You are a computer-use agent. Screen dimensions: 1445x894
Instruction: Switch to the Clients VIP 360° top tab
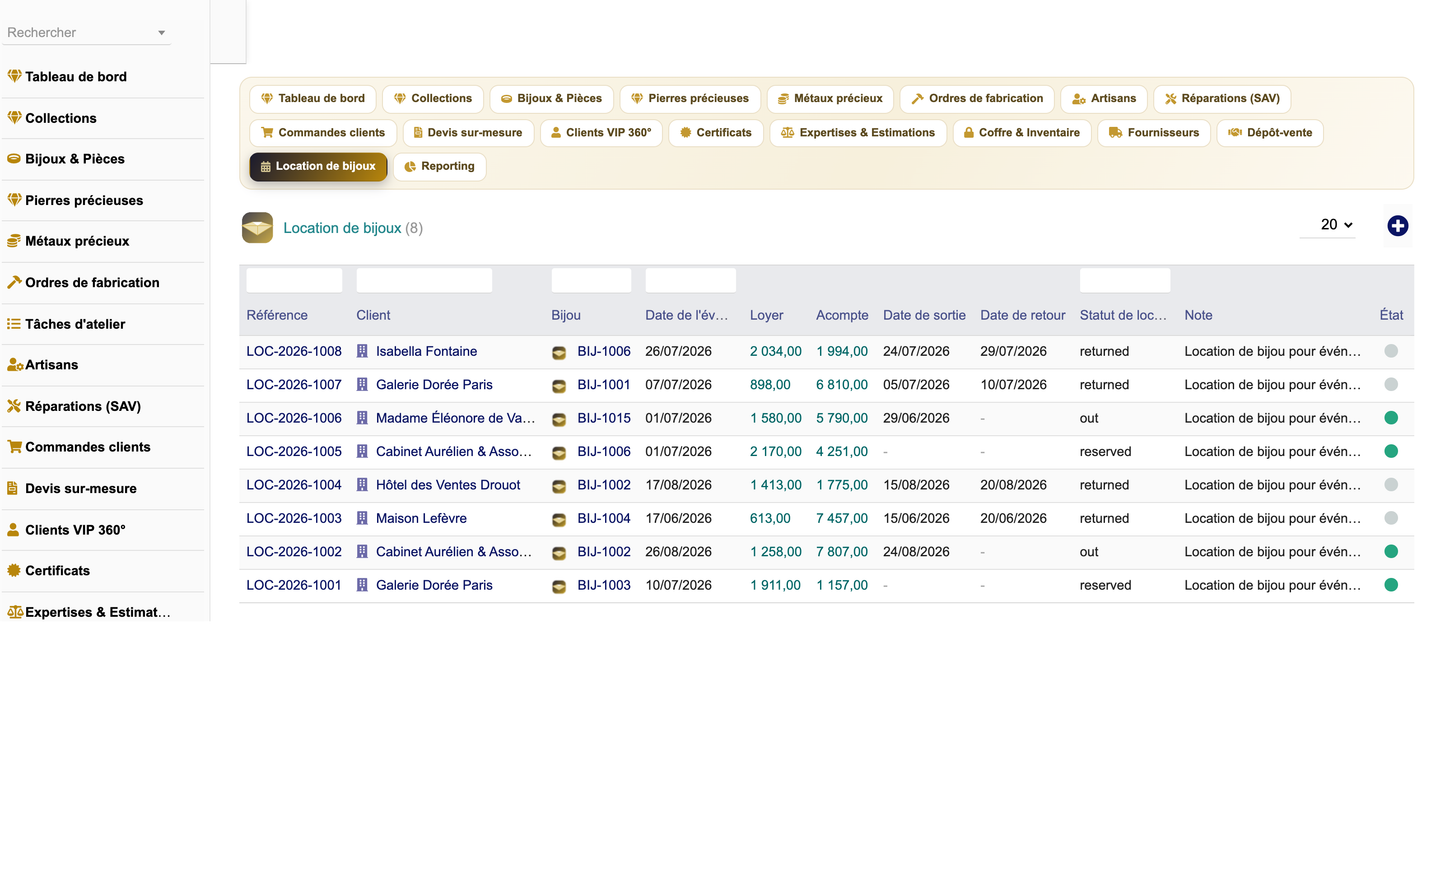601,133
